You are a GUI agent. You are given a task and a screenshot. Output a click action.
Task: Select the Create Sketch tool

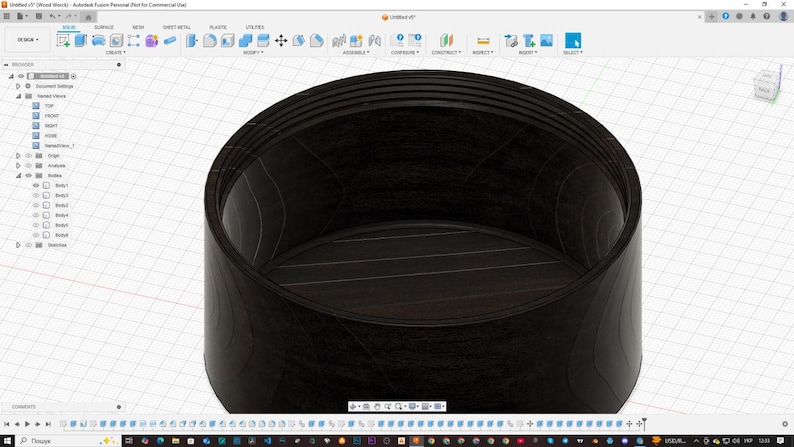pyautogui.click(x=63, y=40)
